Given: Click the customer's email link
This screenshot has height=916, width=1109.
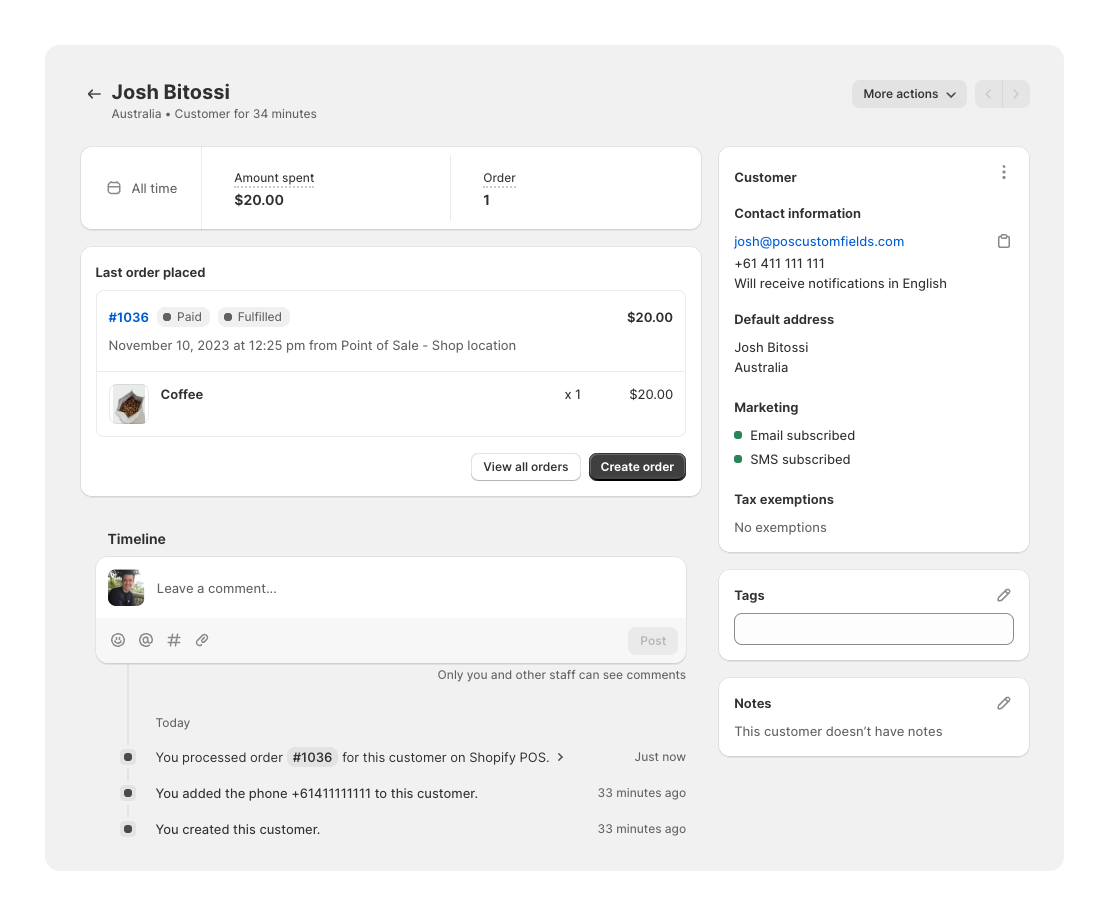Looking at the screenshot, I should click(818, 241).
